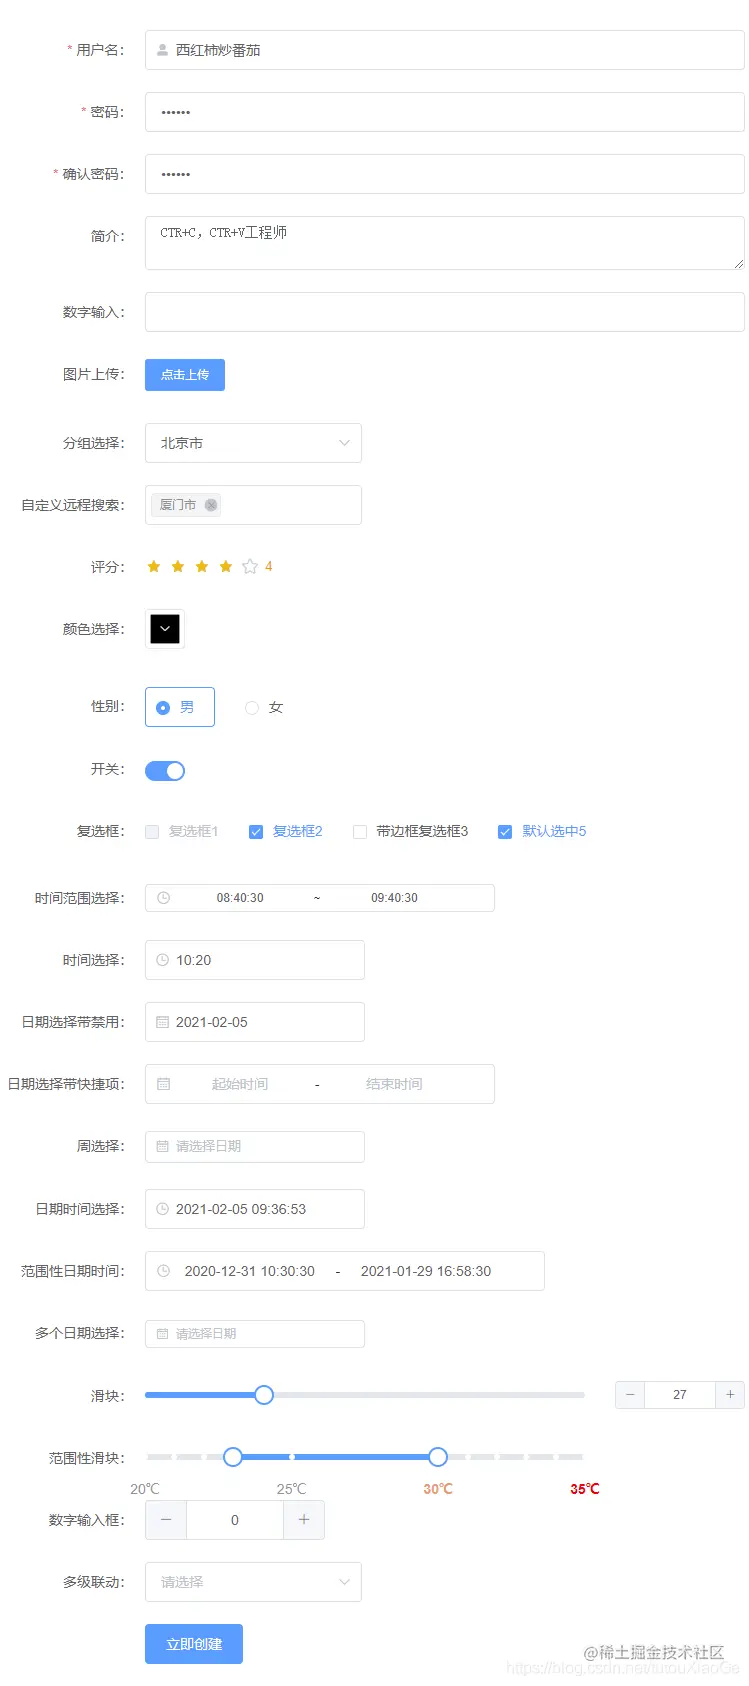Focus the 用户名 input field
The height and width of the screenshot is (1686, 749).
[445, 50]
